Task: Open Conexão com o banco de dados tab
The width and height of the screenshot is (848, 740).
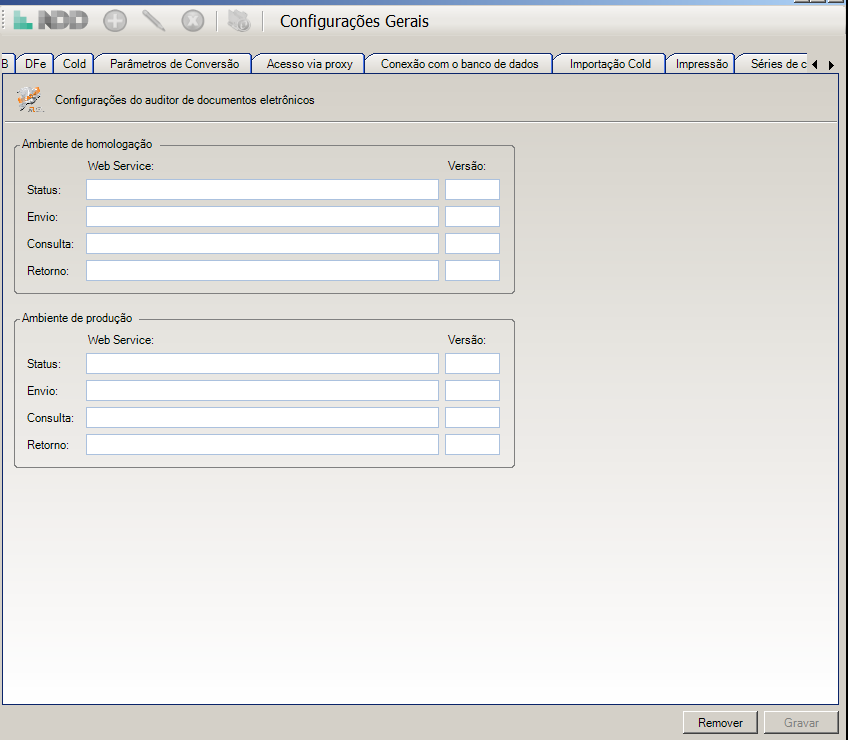Action: [459, 64]
